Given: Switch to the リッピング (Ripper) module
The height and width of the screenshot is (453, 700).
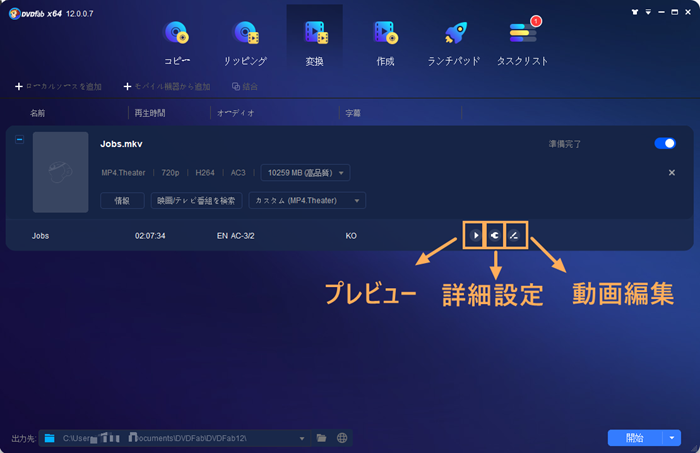Looking at the screenshot, I should click(x=245, y=40).
